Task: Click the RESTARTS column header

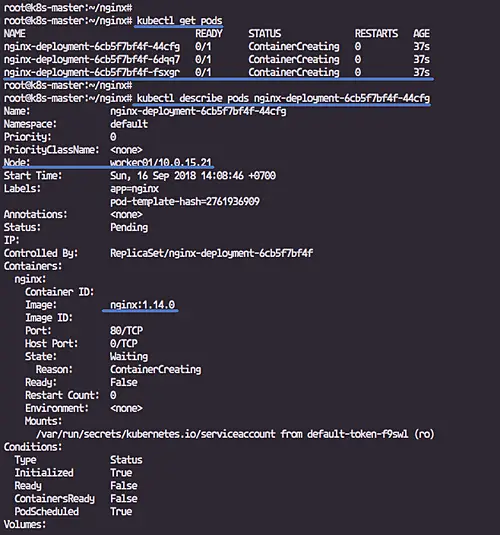Action: pyautogui.click(x=376, y=34)
